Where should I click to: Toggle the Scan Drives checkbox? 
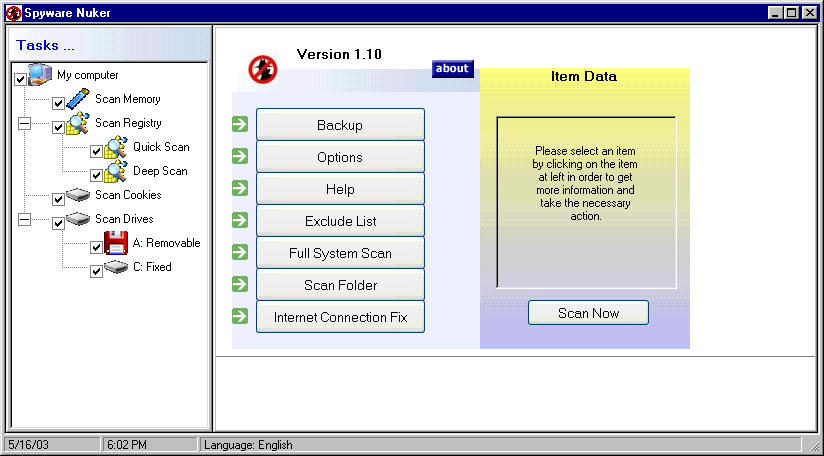click(x=58, y=223)
